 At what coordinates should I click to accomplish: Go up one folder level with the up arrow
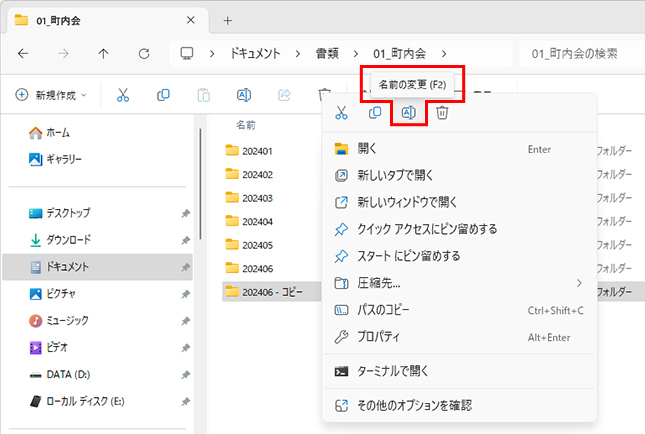[103, 53]
